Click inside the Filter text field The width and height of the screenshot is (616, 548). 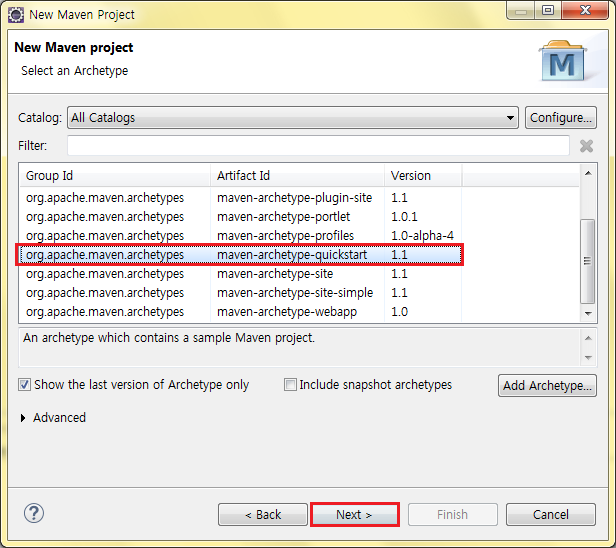(x=318, y=146)
